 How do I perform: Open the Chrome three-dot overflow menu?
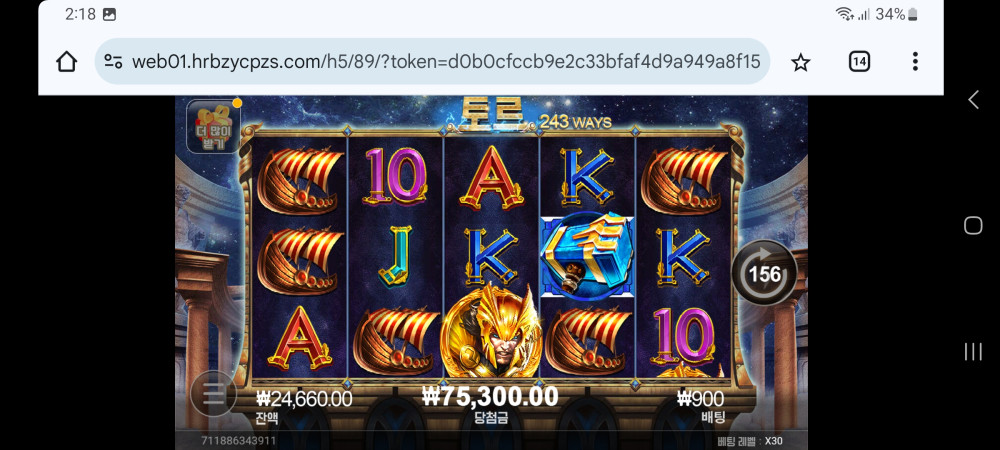click(915, 61)
